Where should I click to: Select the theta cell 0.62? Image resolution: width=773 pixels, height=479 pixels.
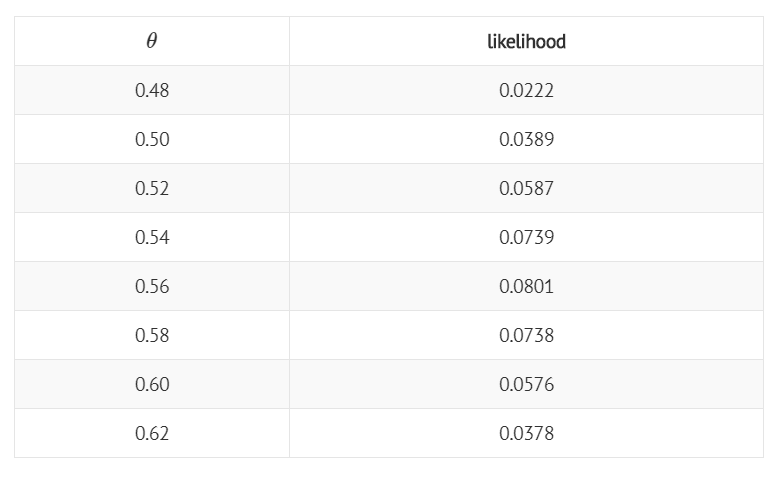point(152,433)
